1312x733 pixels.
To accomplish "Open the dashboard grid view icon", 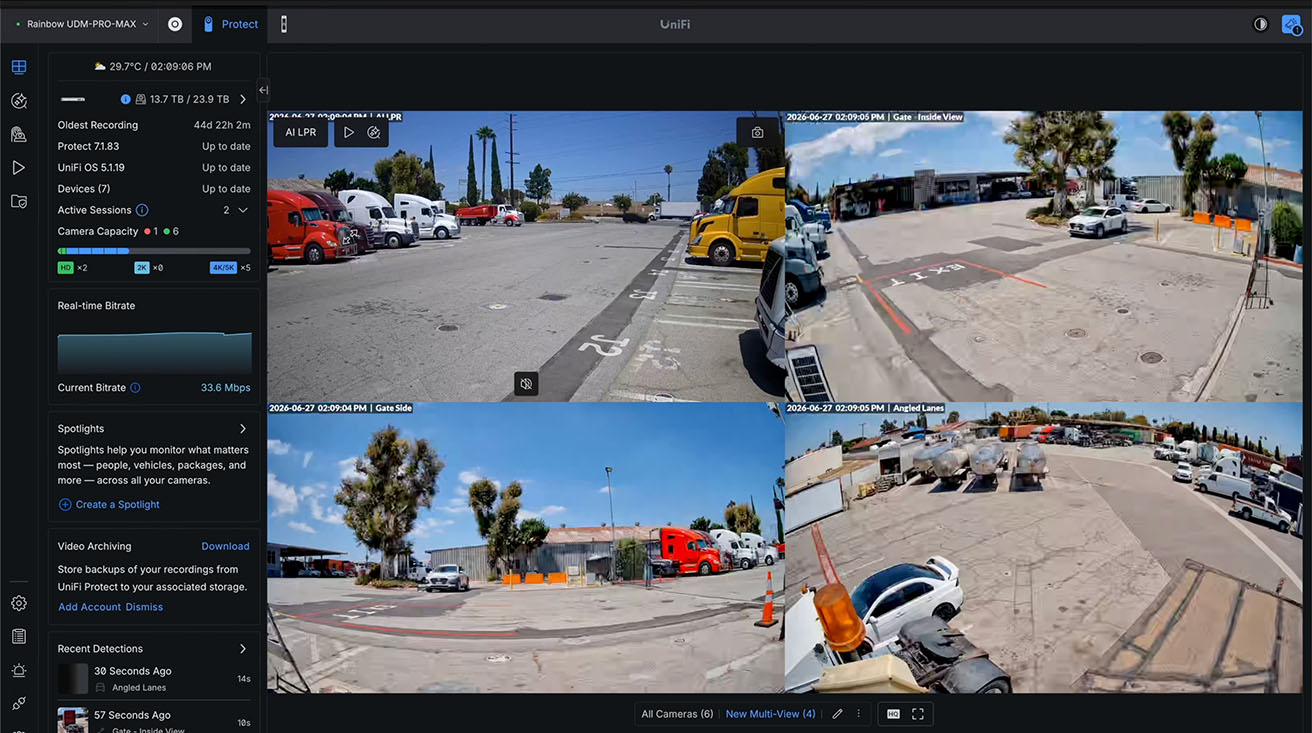I will pos(19,67).
